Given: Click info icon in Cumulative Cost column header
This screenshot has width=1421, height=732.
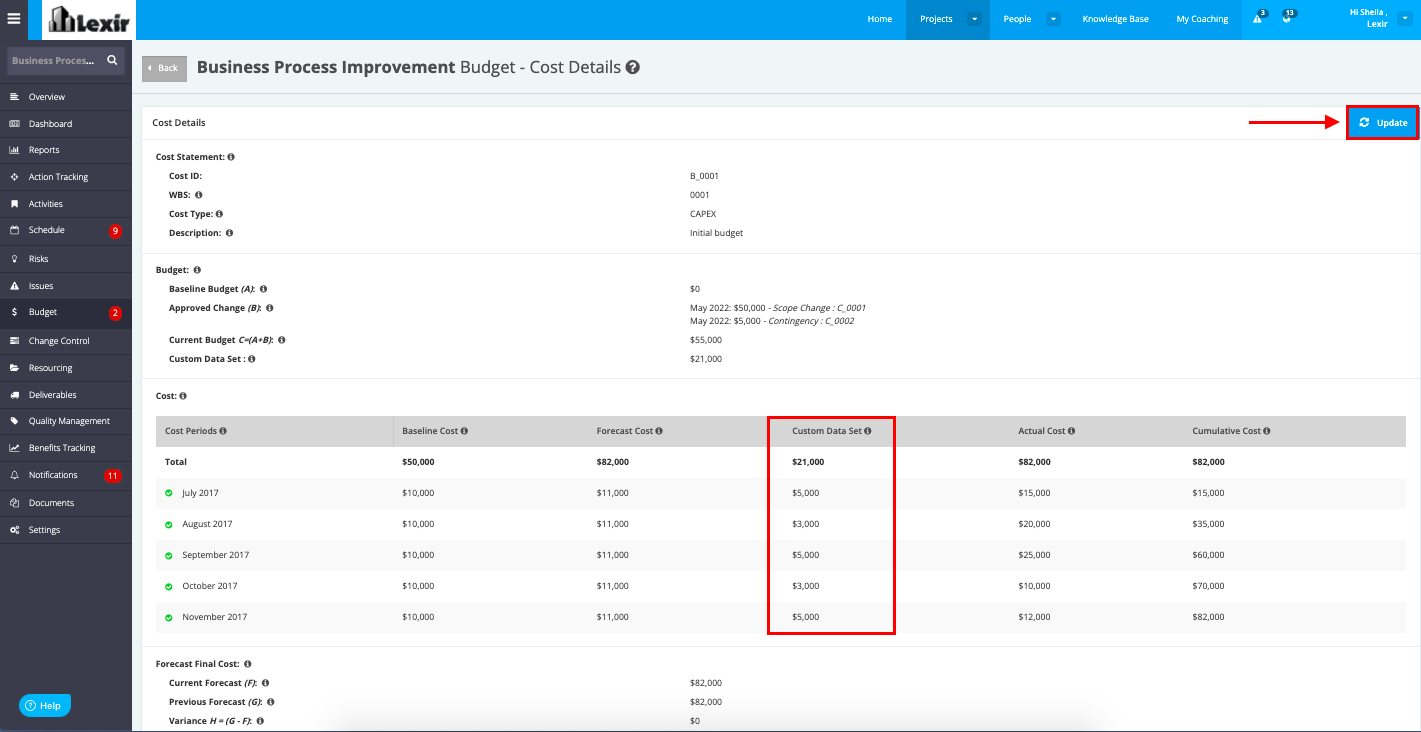Looking at the screenshot, I should point(1267,431).
